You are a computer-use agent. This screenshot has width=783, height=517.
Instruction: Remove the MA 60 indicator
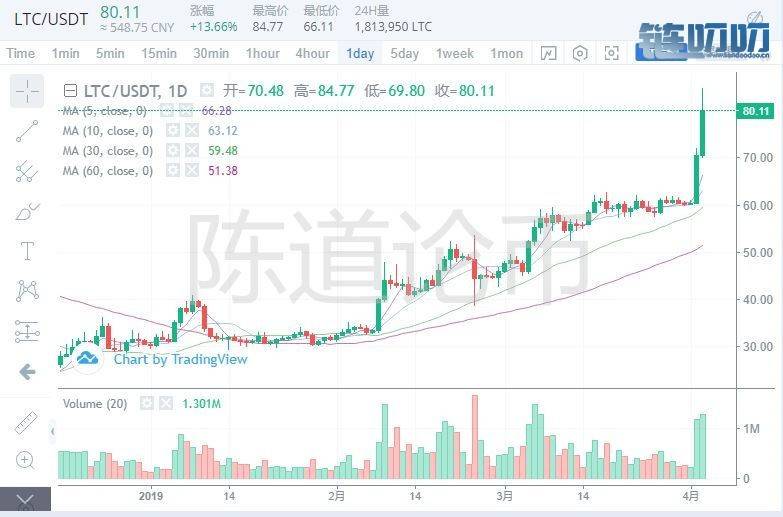coord(192,171)
